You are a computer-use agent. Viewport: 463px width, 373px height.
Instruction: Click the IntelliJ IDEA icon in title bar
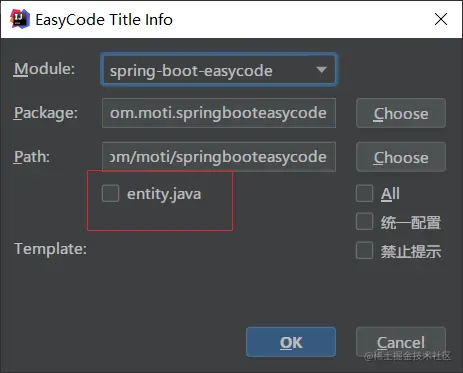pyautogui.click(x=20, y=19)
